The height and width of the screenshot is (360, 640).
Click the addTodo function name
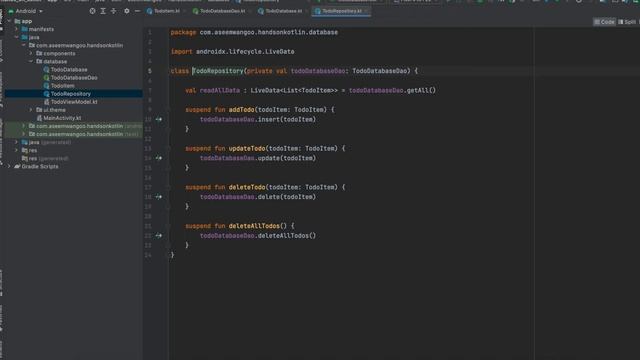click(241, 110)
